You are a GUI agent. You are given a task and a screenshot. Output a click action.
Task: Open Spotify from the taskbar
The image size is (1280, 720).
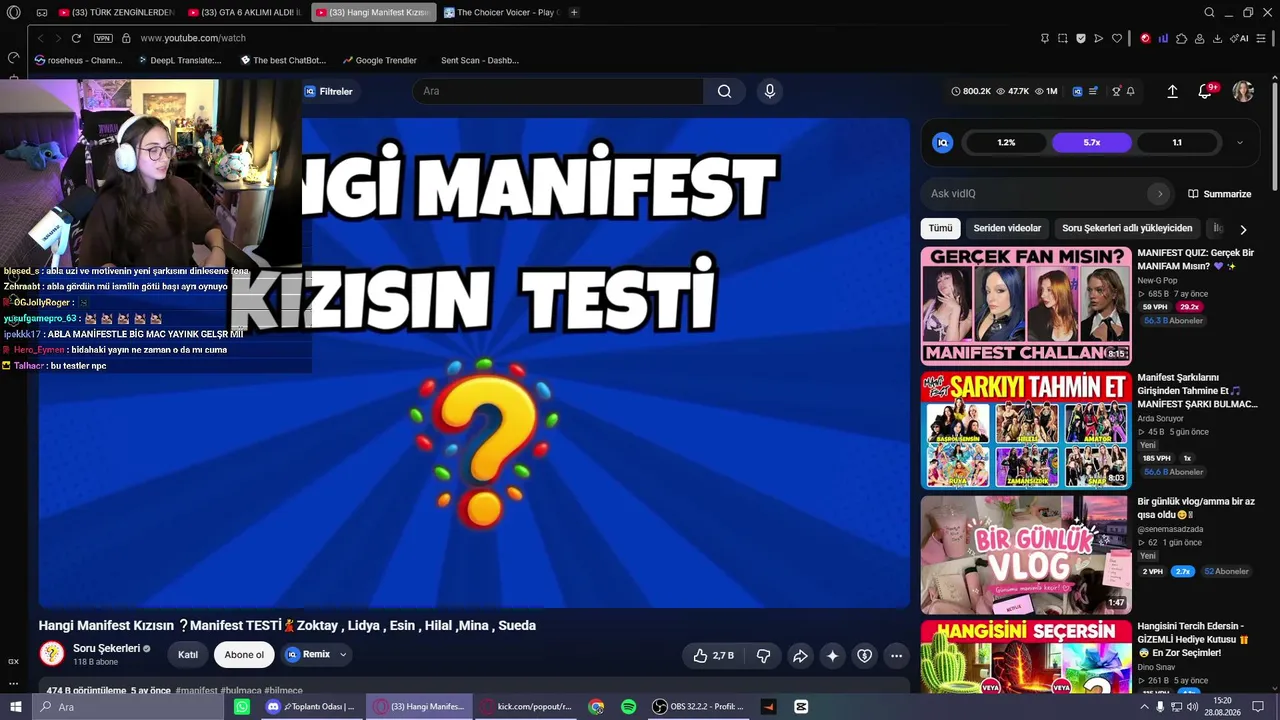pyautogui.click(x=628, y=707)
